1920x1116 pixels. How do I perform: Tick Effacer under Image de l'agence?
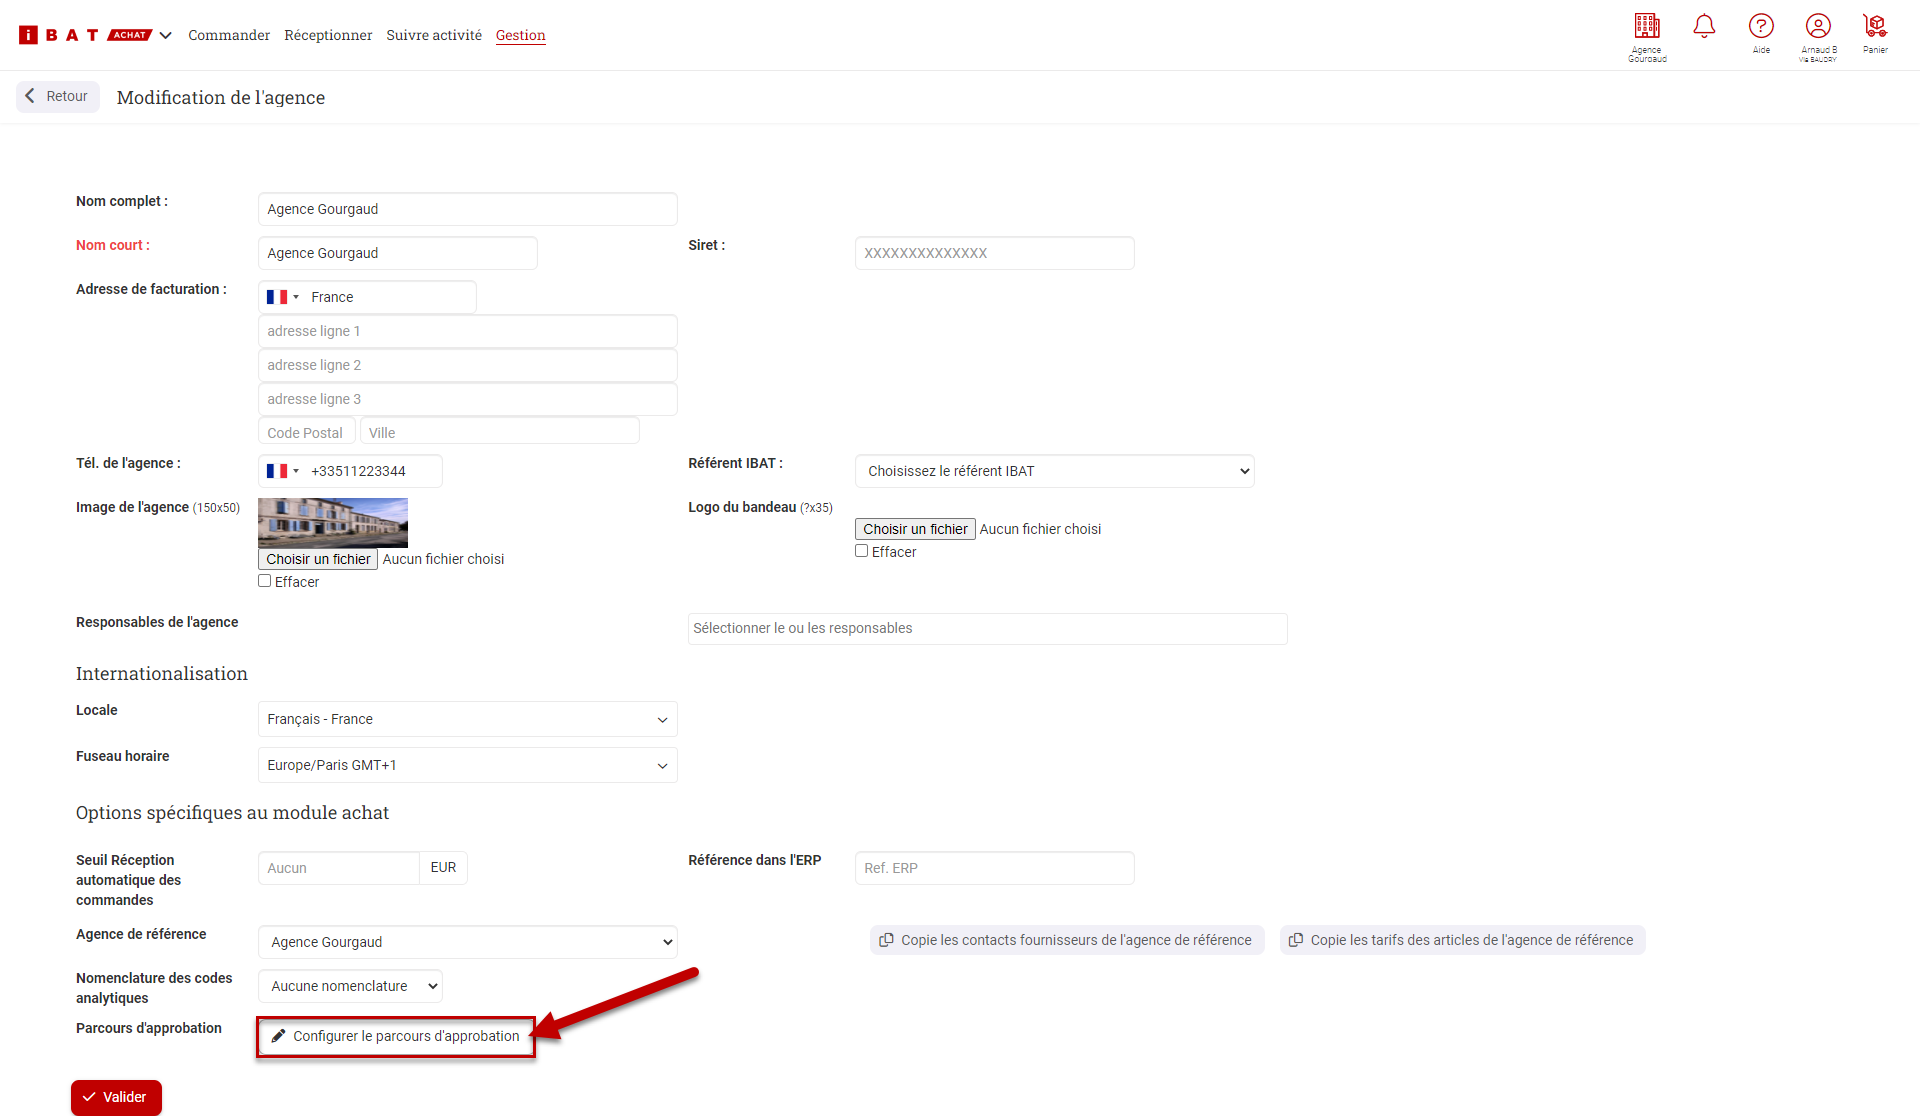click(265, 581)
